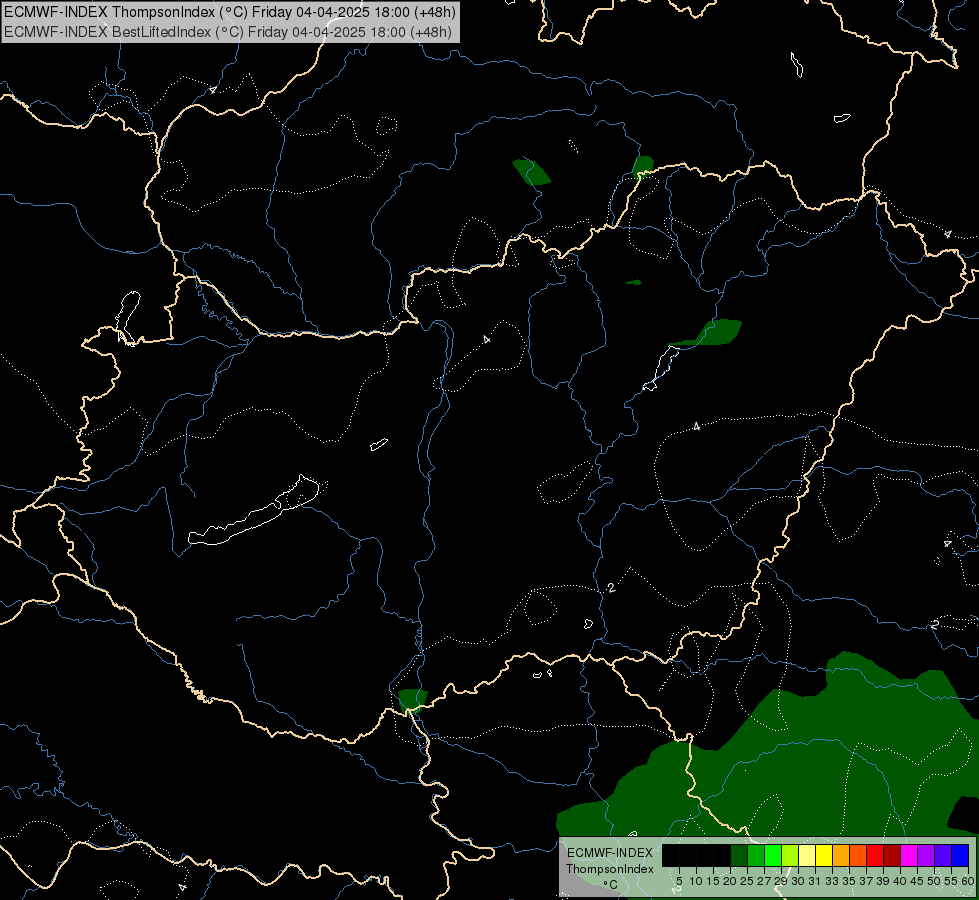Click the magenta 40–45 legend swatch

(909, 856)
